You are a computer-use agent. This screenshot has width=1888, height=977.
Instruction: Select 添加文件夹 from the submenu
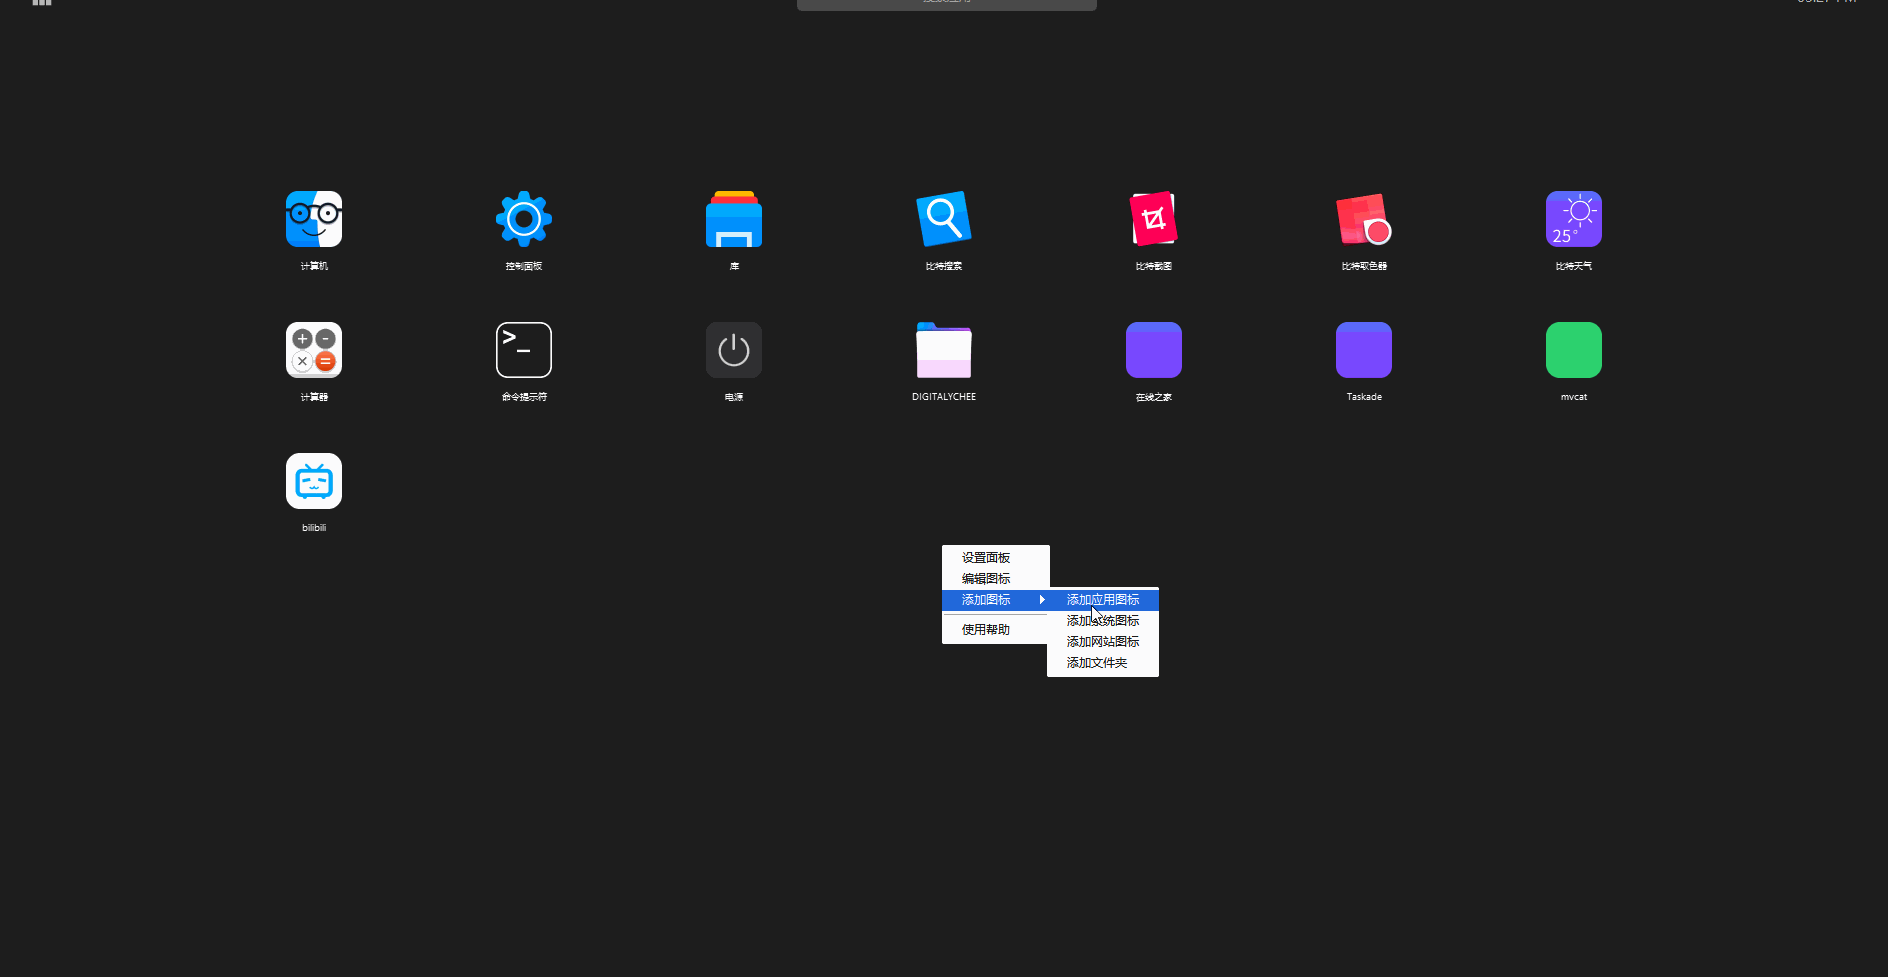coord(1097,663)
